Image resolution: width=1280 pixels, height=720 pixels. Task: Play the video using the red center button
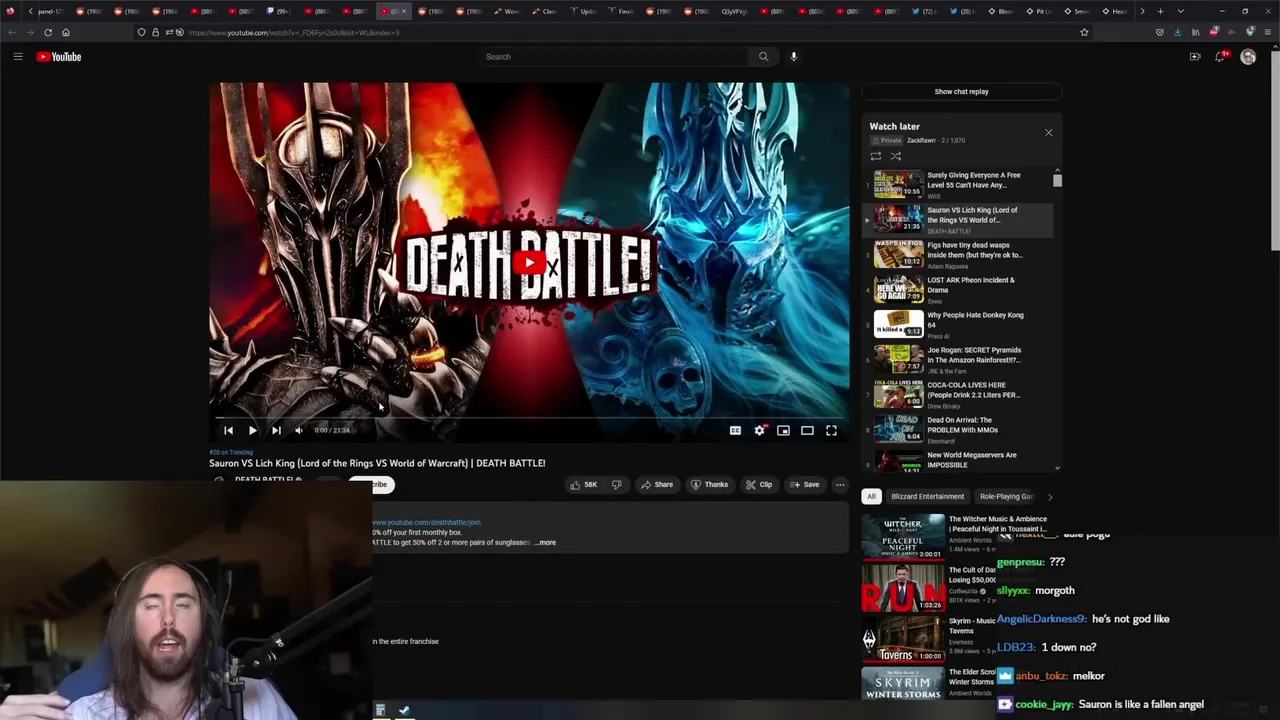tap(529, 263)
